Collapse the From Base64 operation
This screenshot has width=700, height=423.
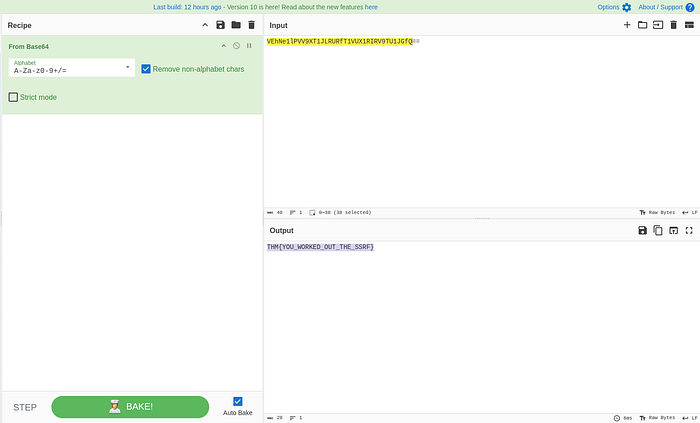tap(224, 46)
